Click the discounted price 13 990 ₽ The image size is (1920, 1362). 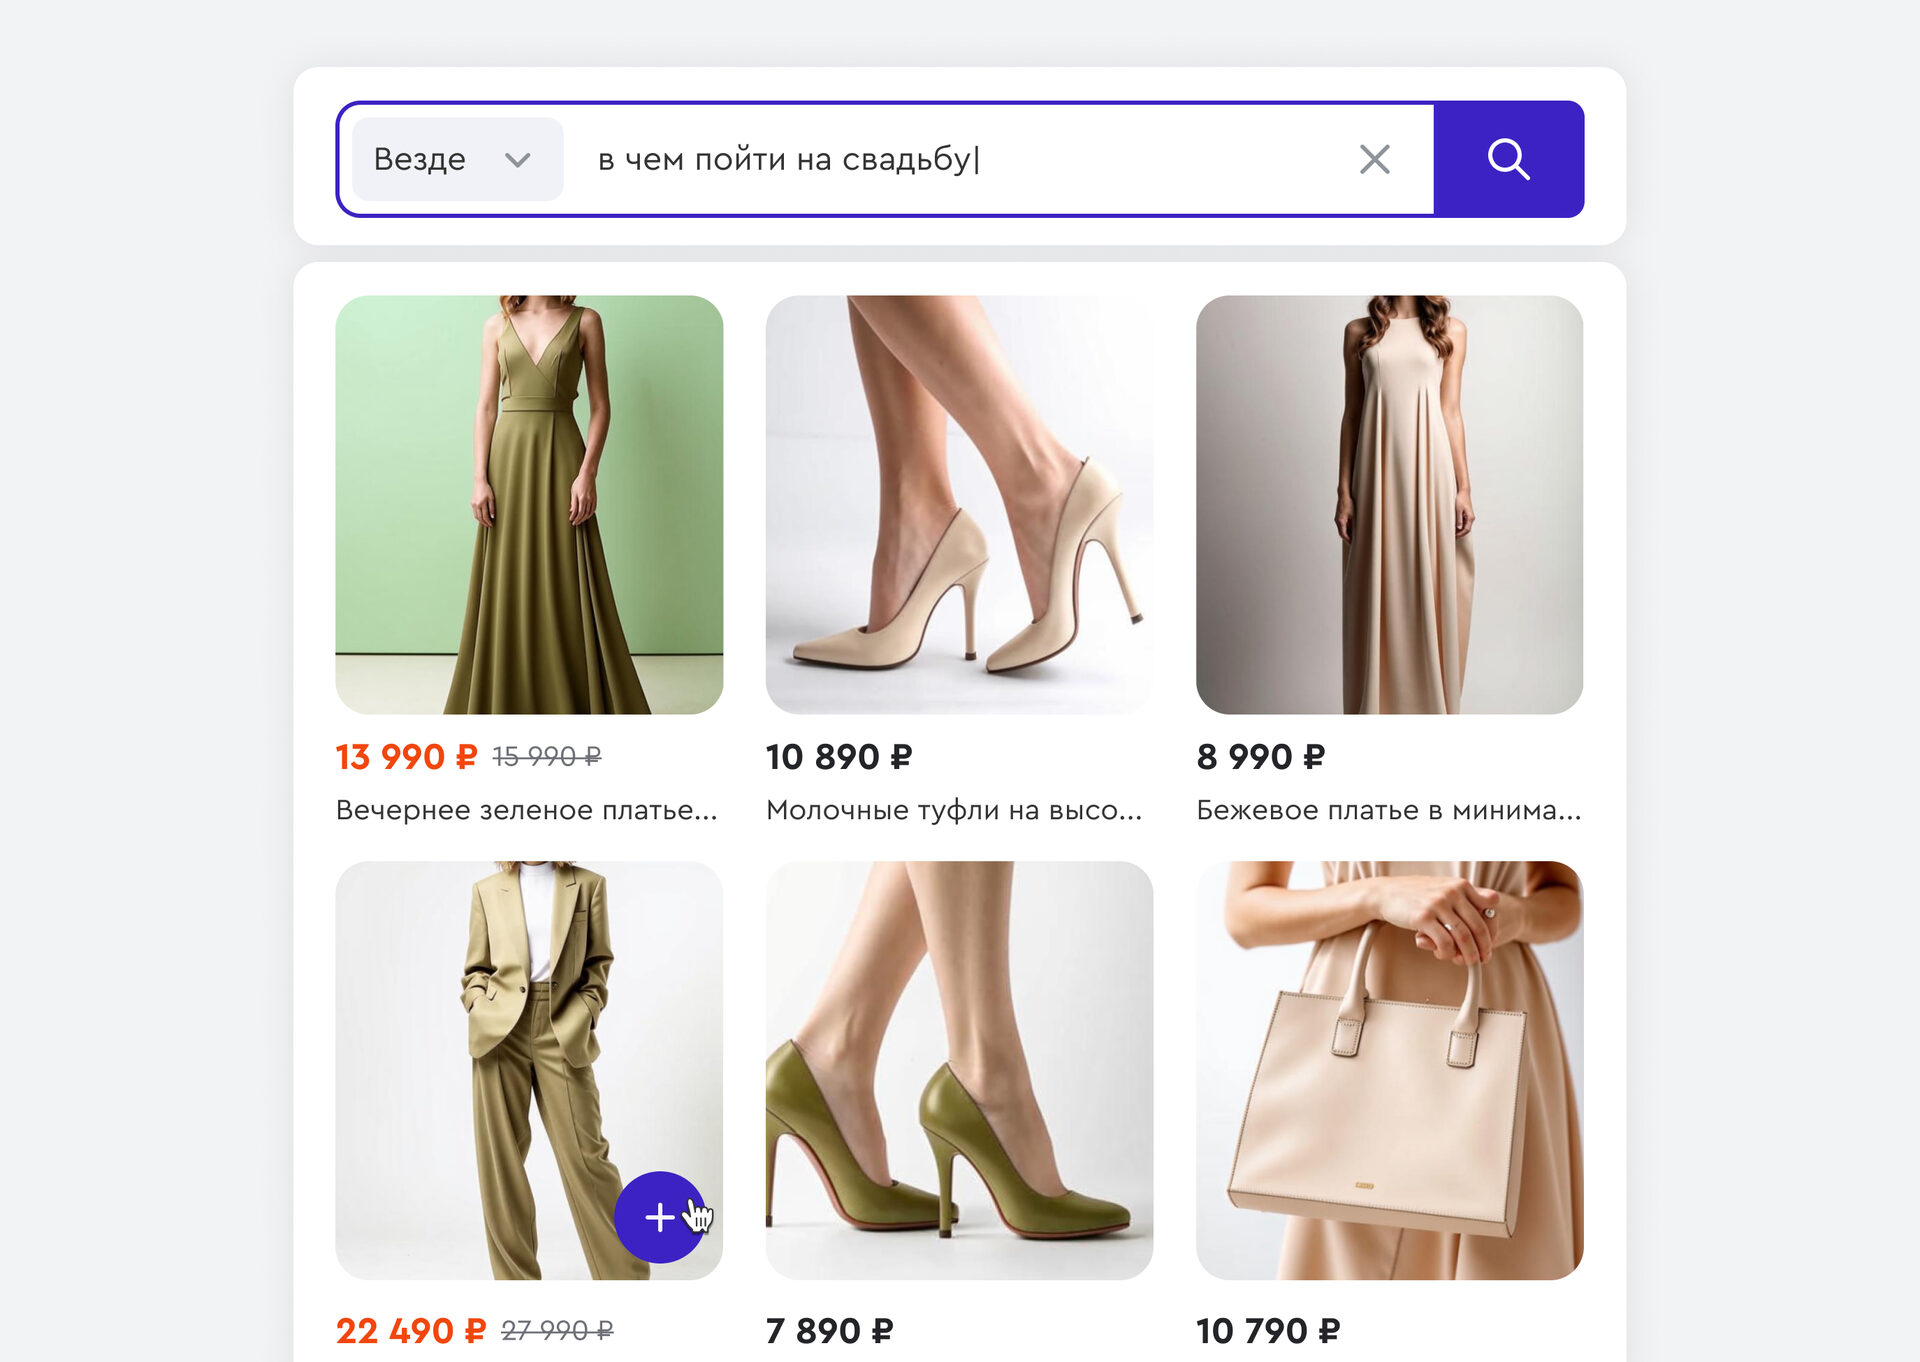click(x=406, y=757)
